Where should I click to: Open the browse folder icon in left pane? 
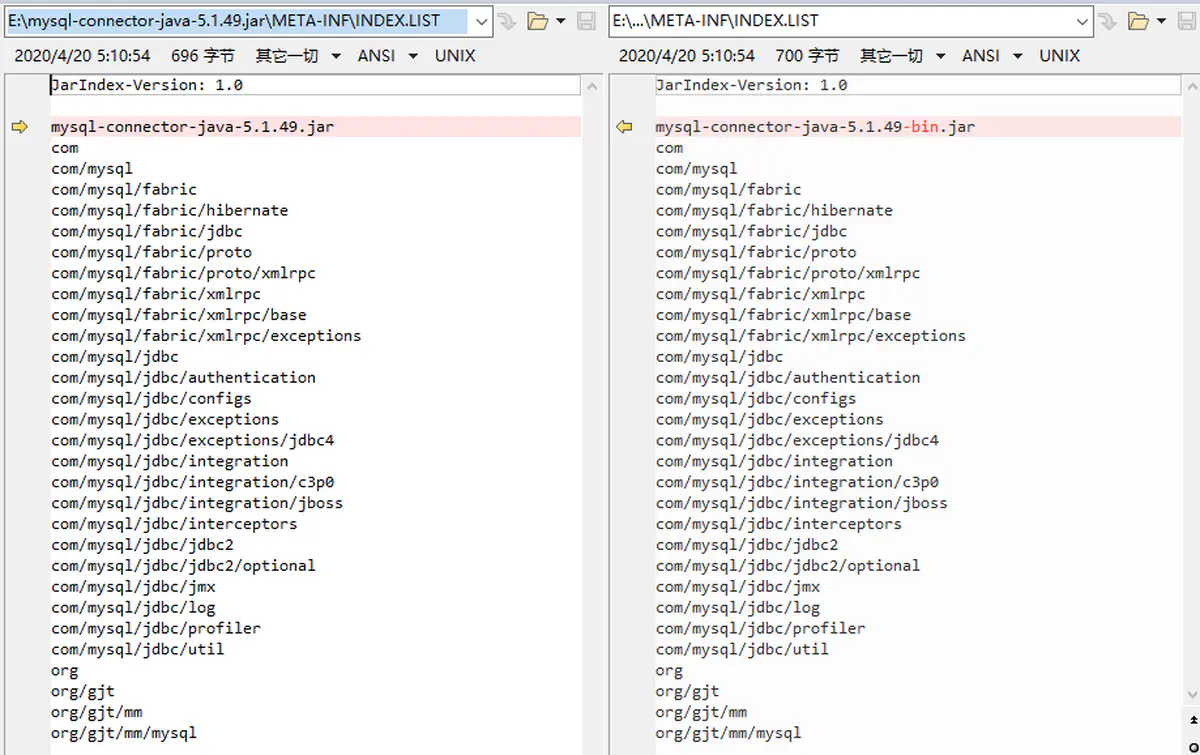click(x=538, y=21)
